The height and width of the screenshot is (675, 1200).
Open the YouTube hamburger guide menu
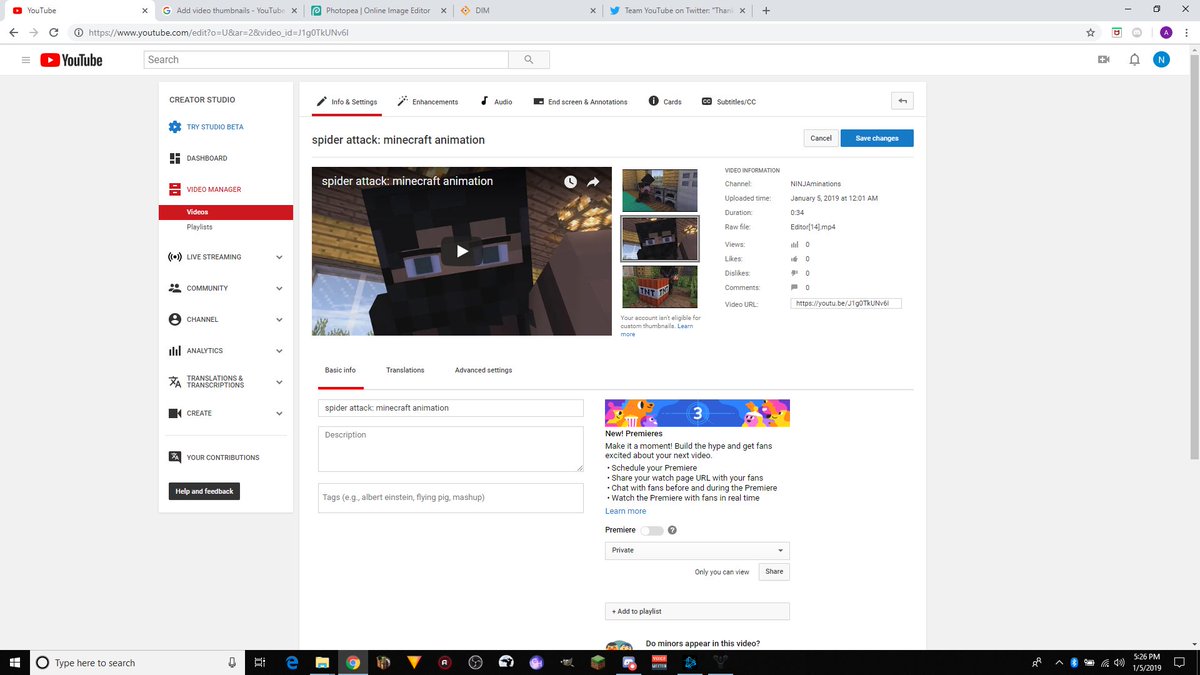pos(25,60)
